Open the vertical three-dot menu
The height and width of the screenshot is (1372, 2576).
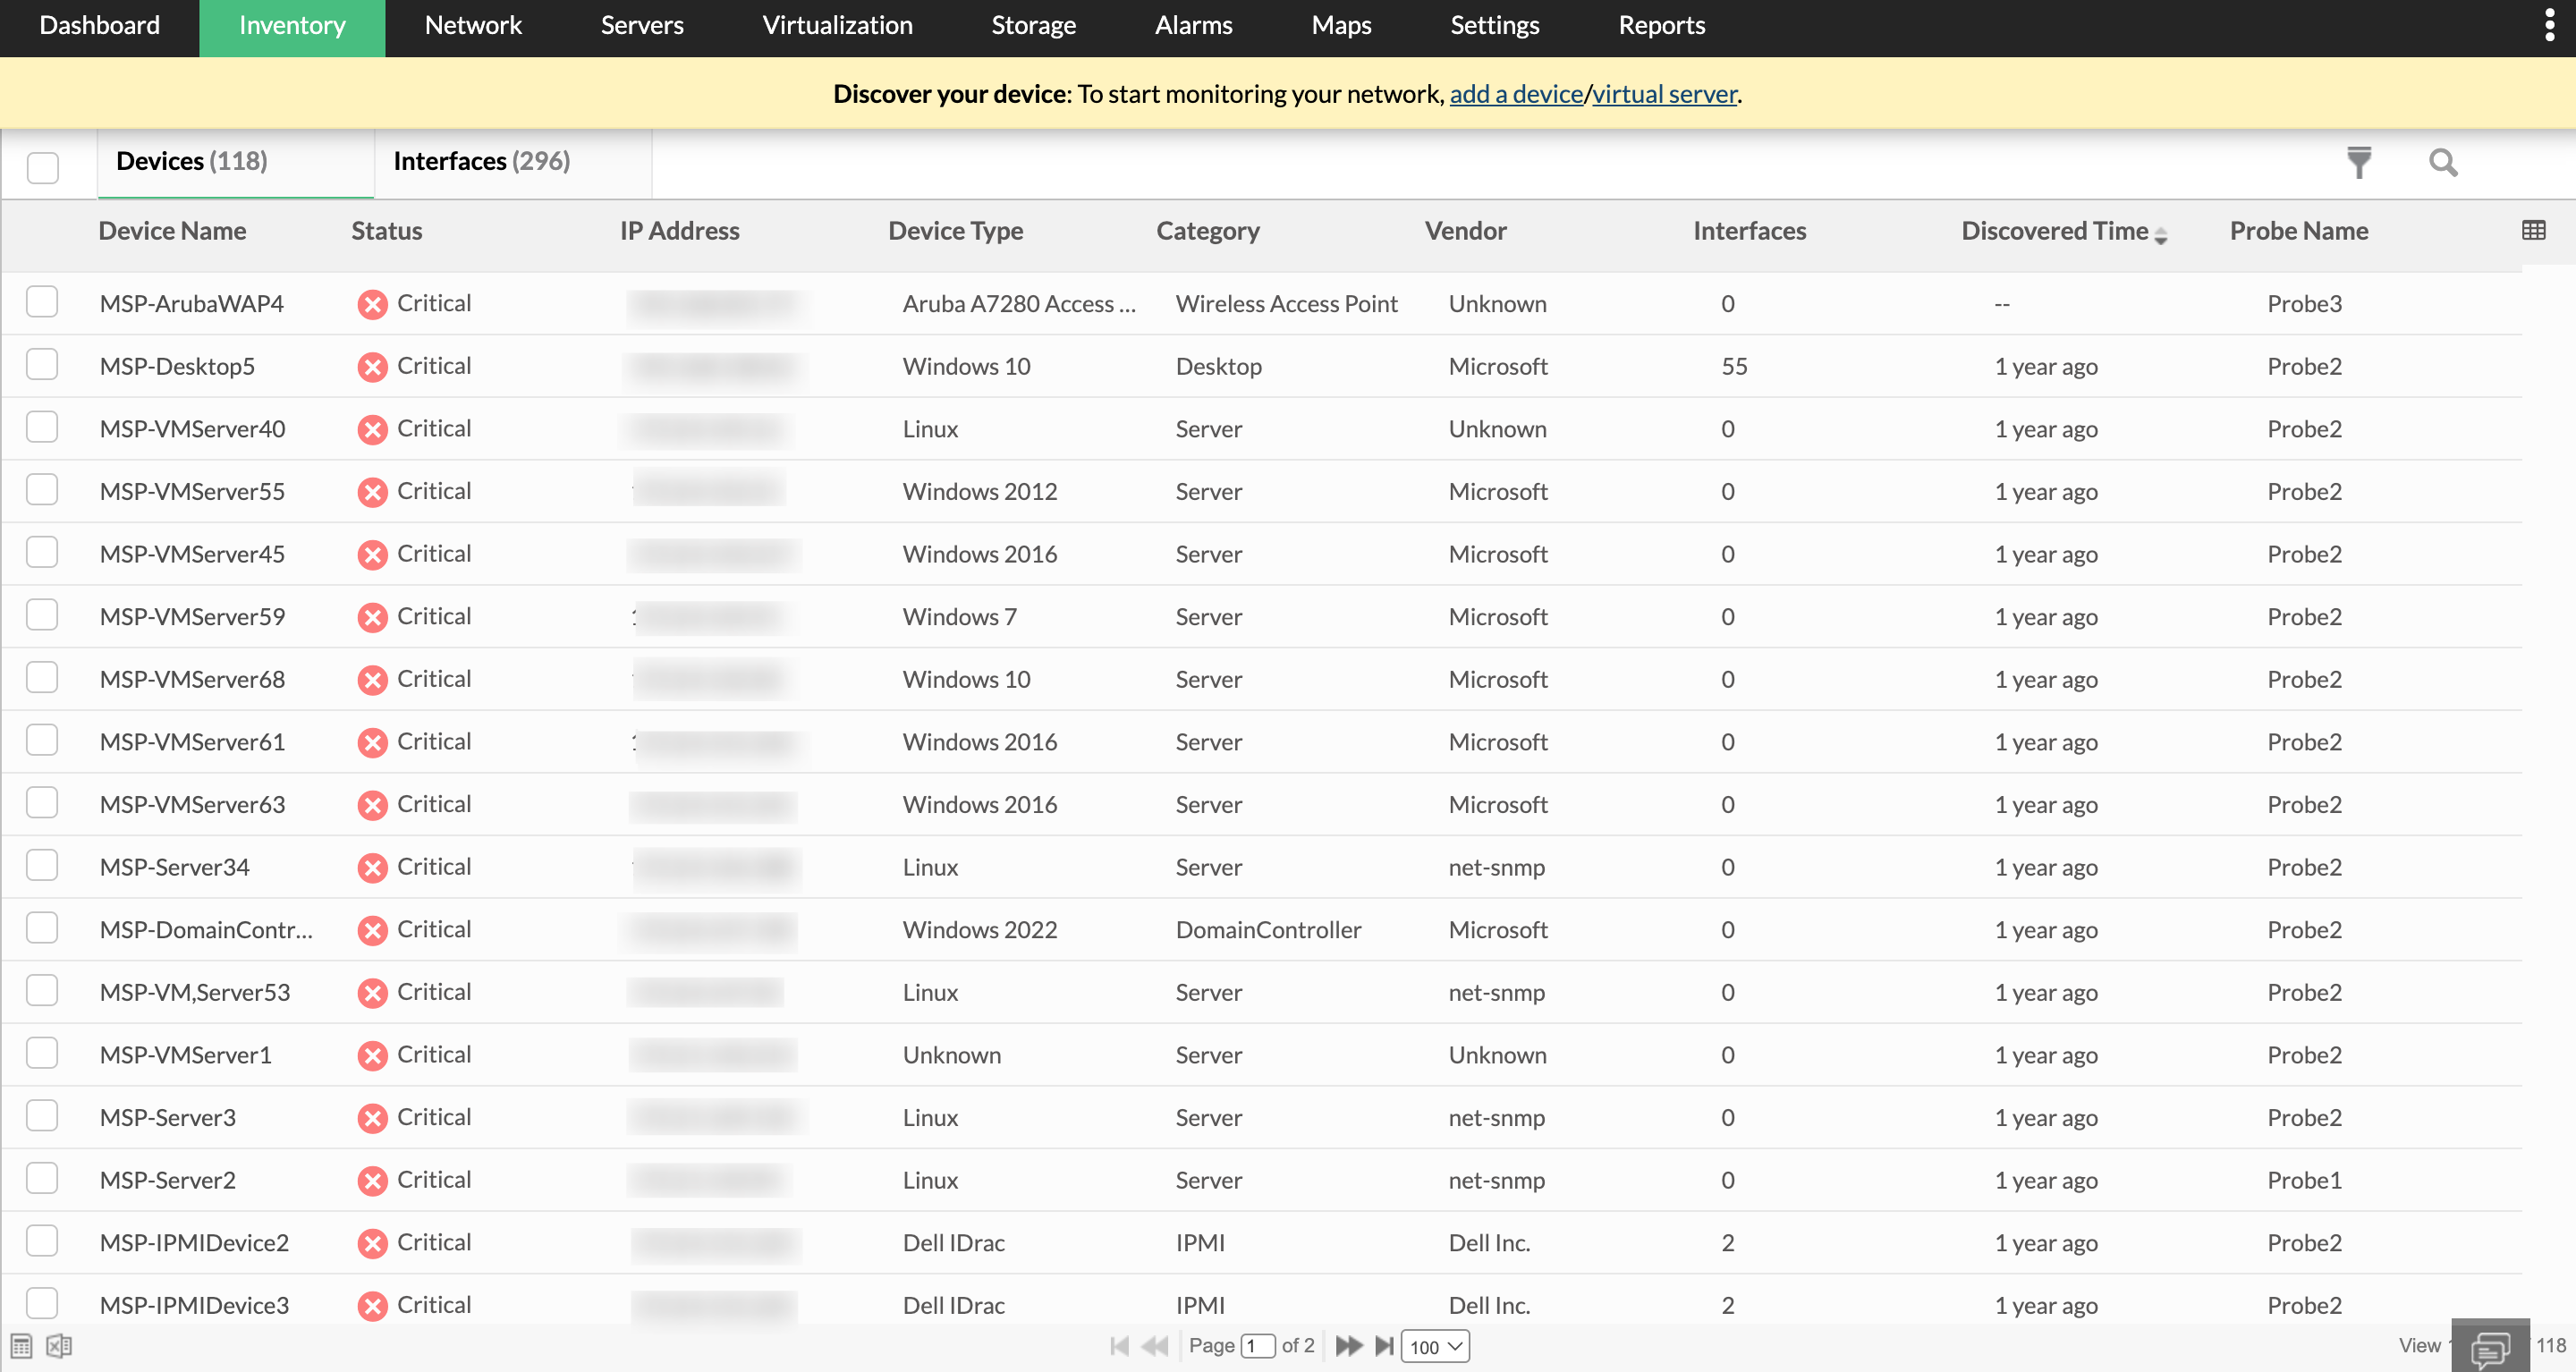click(x=2549, y=25)
